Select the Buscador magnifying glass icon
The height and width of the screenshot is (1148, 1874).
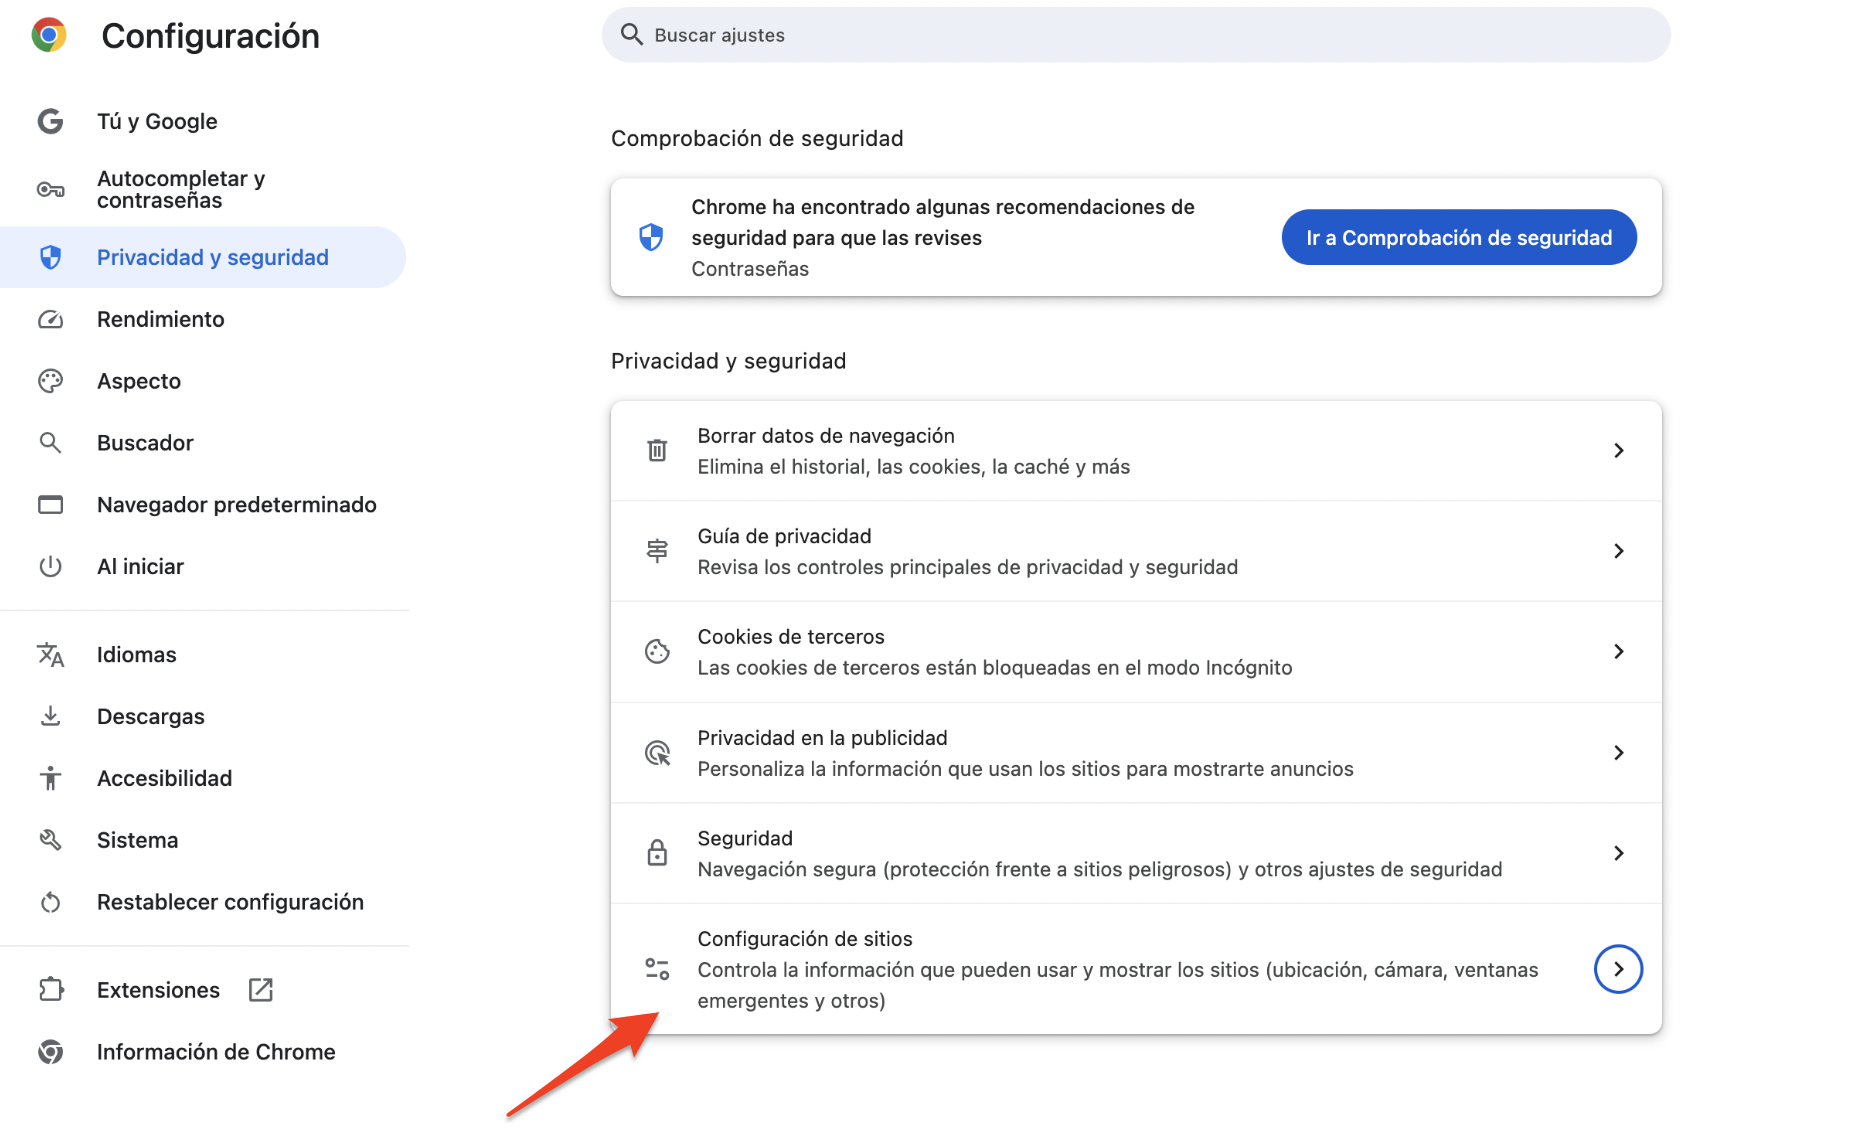click(50, 442)
